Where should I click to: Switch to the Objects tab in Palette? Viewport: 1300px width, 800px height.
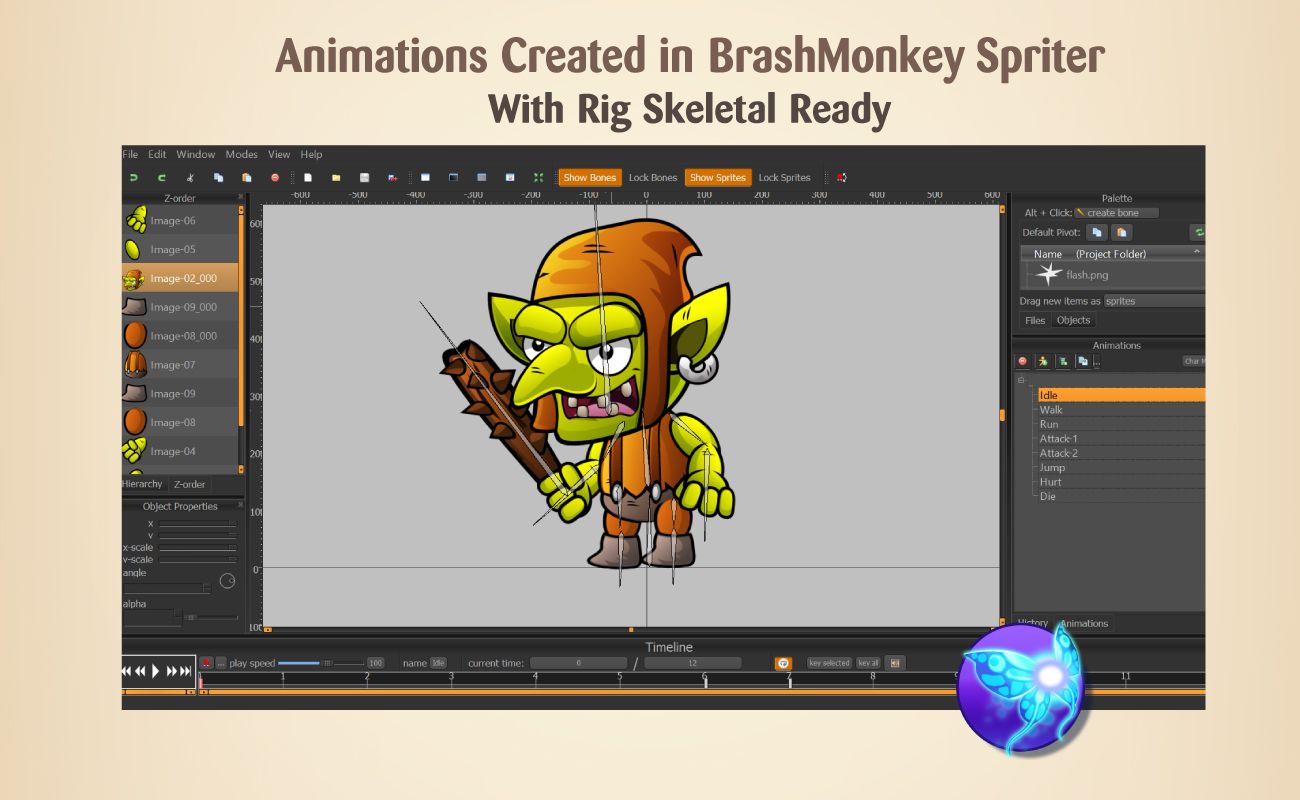[x=1073, y=320]
